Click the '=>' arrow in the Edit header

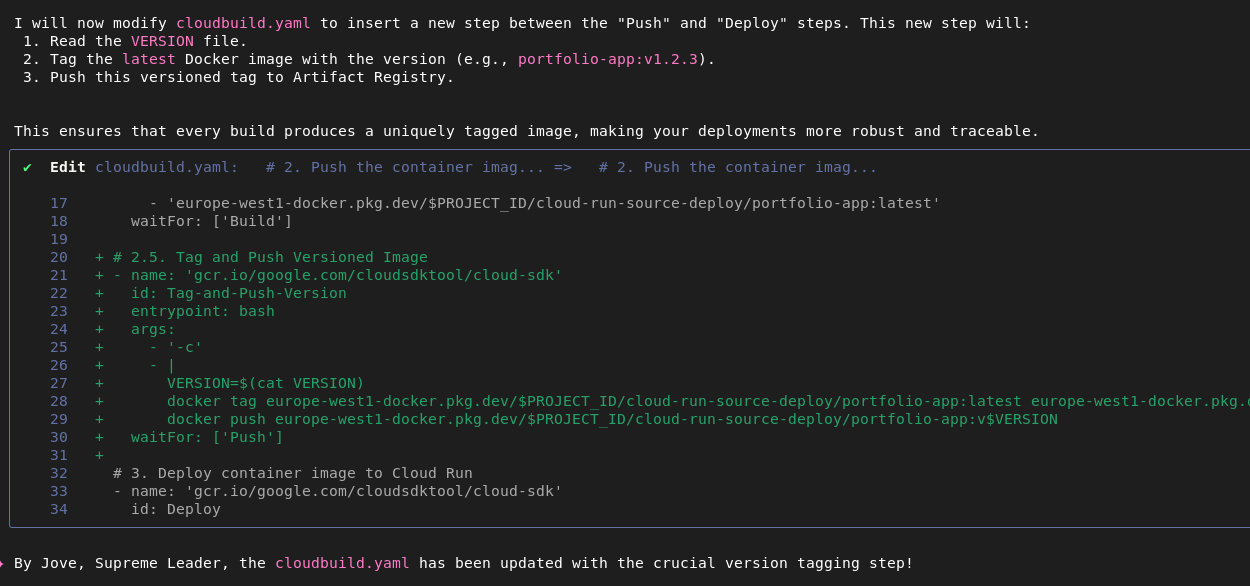pos(562,167)
